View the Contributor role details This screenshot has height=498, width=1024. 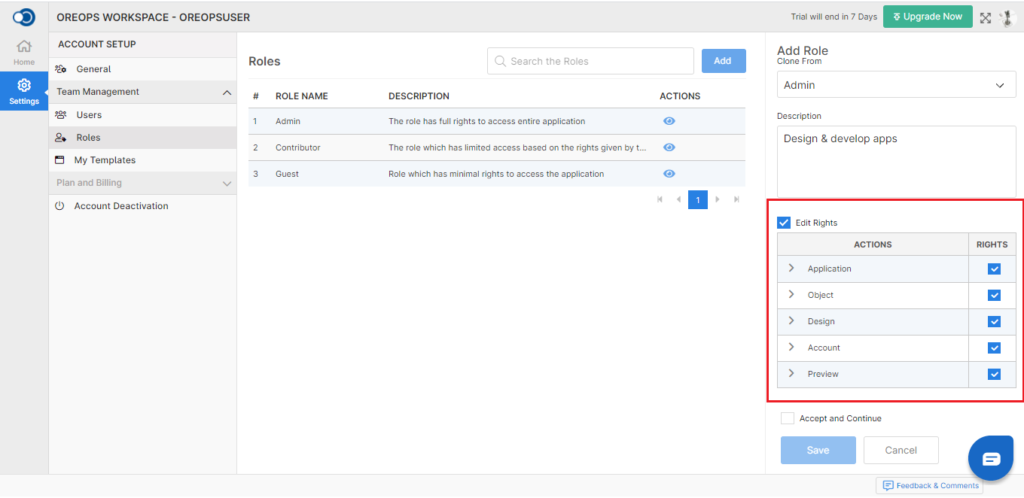point(669,148)
